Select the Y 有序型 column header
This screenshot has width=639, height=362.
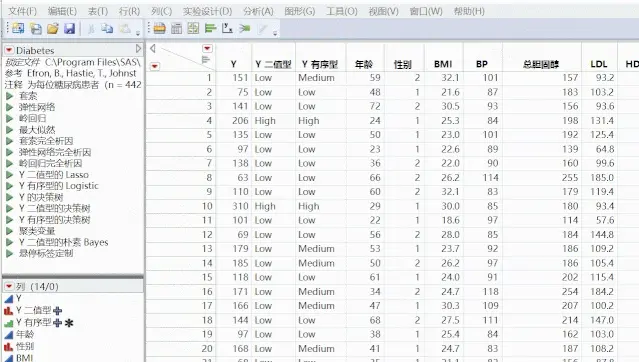320,64
